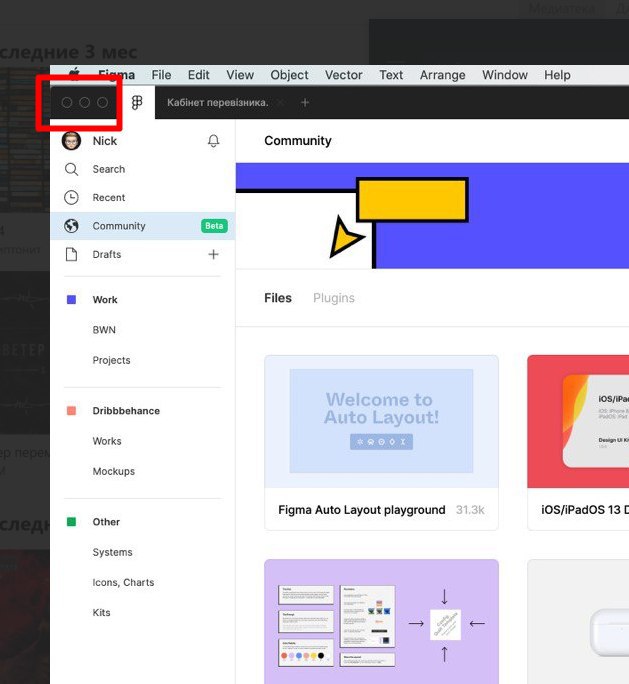Open the iOS/iPadOS 13 card thumbnail
The width and height of the screenshot is (629, 684).
tap(578, 421)
